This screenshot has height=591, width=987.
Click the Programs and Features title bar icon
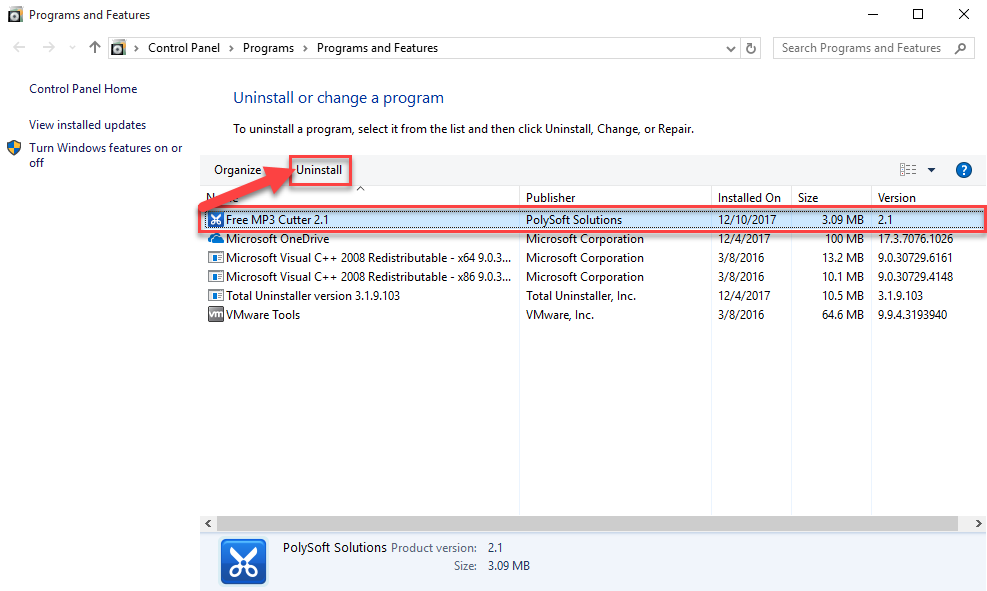click(x=15, y=14)
